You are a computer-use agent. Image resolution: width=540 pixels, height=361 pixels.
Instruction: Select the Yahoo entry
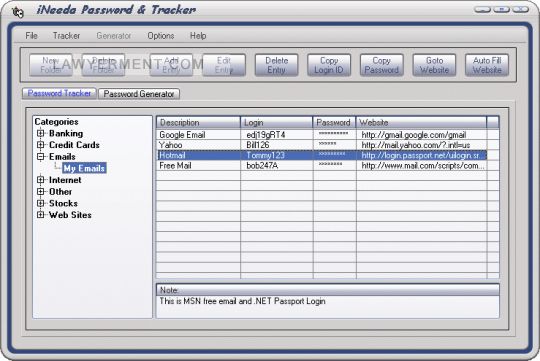pos(170,145)
